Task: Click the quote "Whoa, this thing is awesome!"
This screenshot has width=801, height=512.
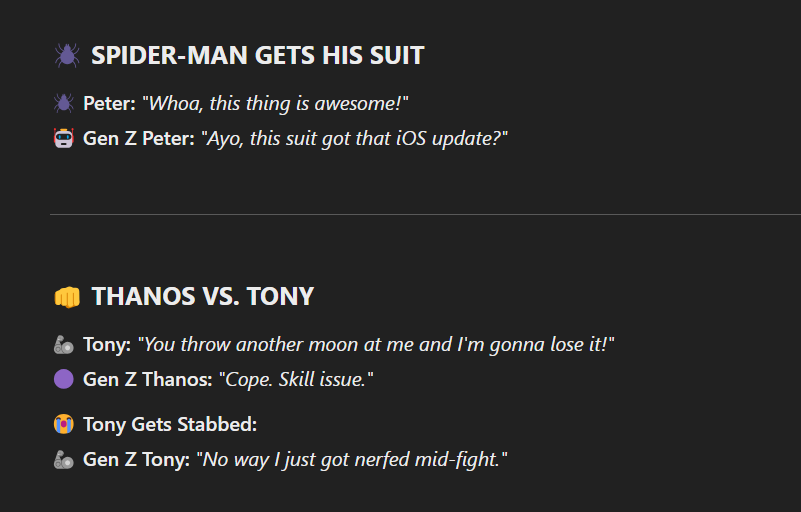Action: click(x=276, y=103)
